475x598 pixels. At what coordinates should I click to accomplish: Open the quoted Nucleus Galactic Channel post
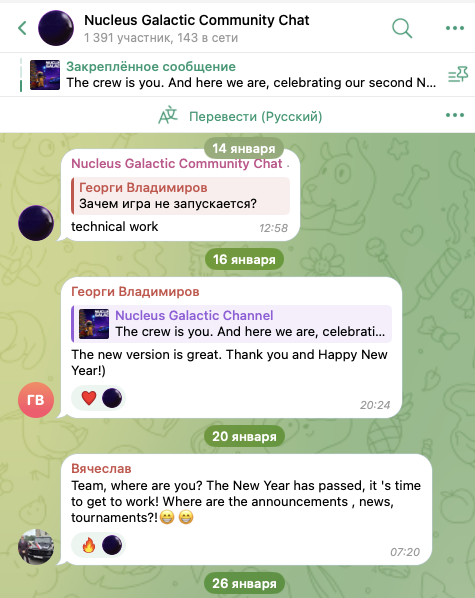232,323
